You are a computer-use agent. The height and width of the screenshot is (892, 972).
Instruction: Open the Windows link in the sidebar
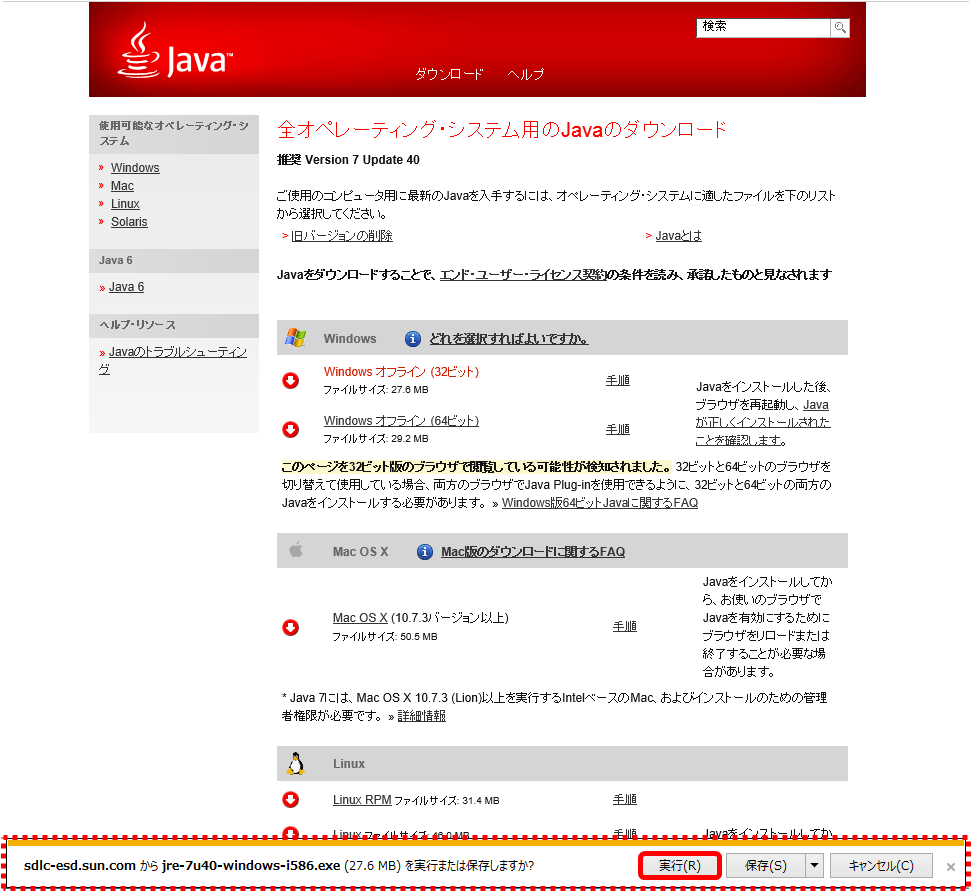pyautogui.click(x=135, y=168)
